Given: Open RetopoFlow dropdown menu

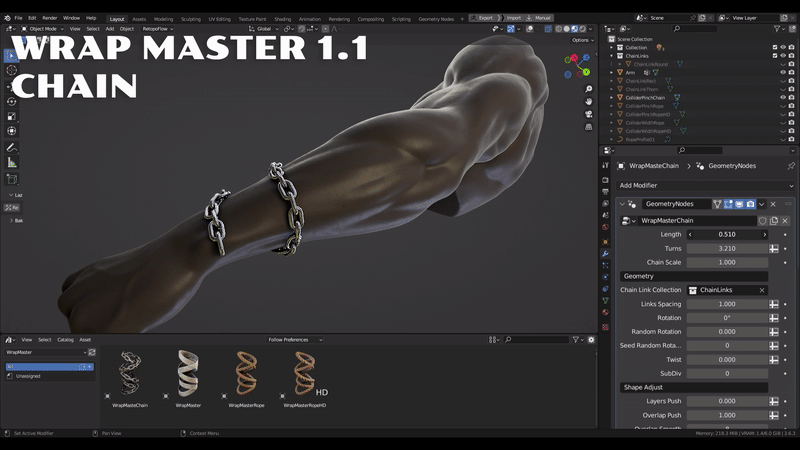Looking at the screenshot, I should tap(158, 29).
